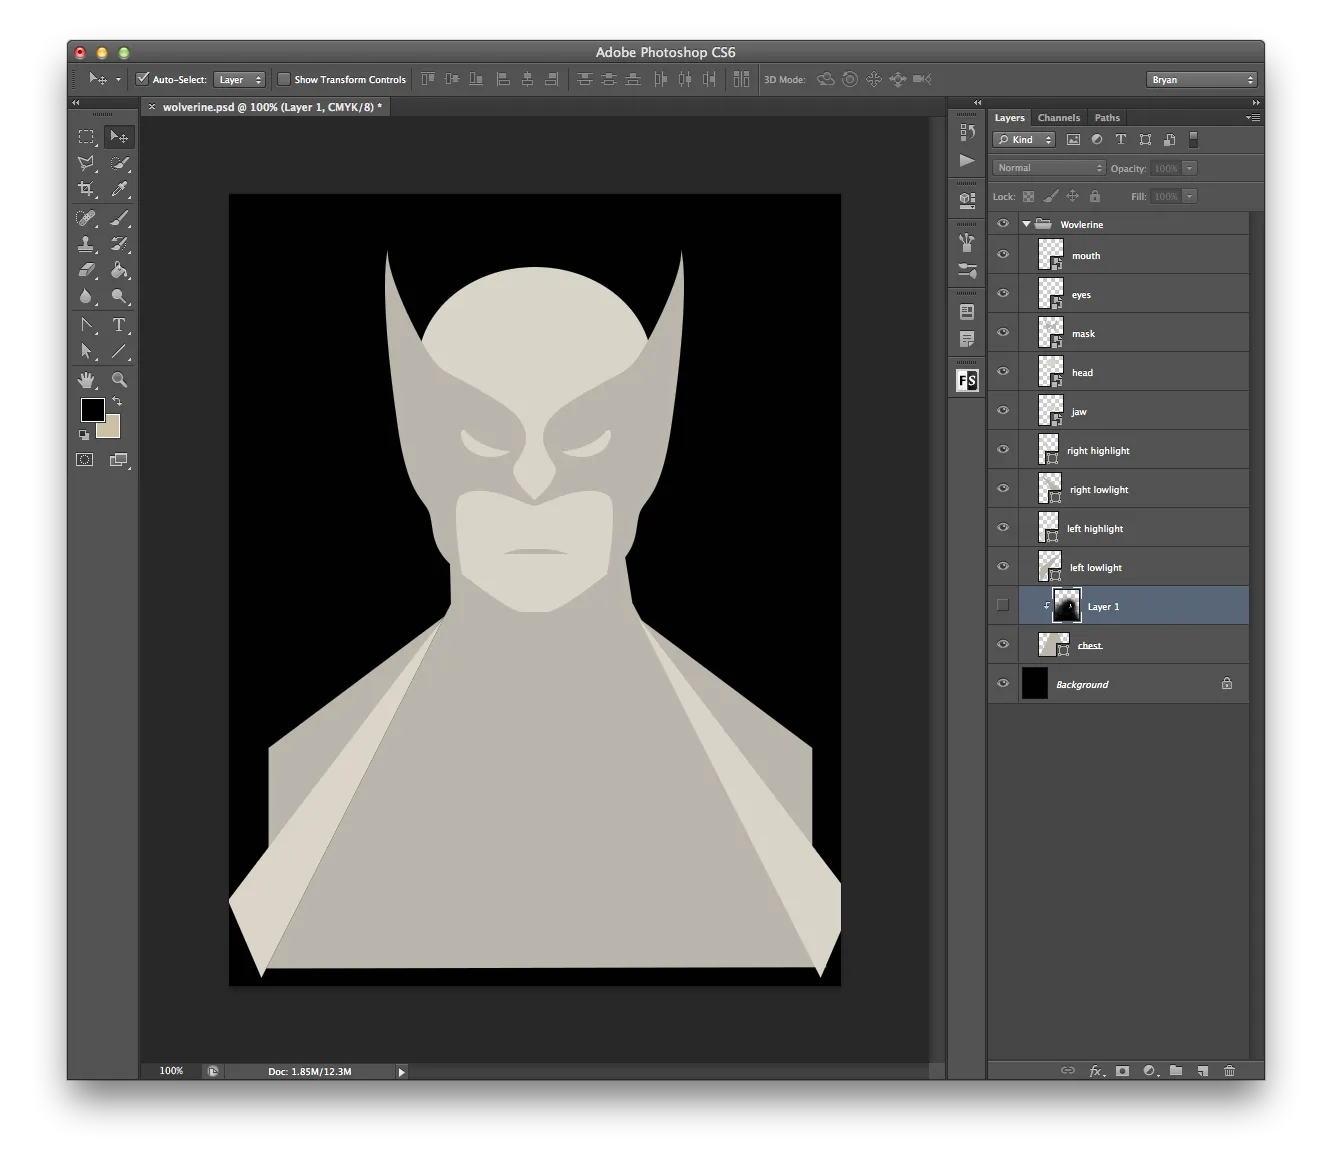This screenshot has height=1169, width=1332.
Task: Select the Rectangular Marquee tool
Action: (87, 136)
